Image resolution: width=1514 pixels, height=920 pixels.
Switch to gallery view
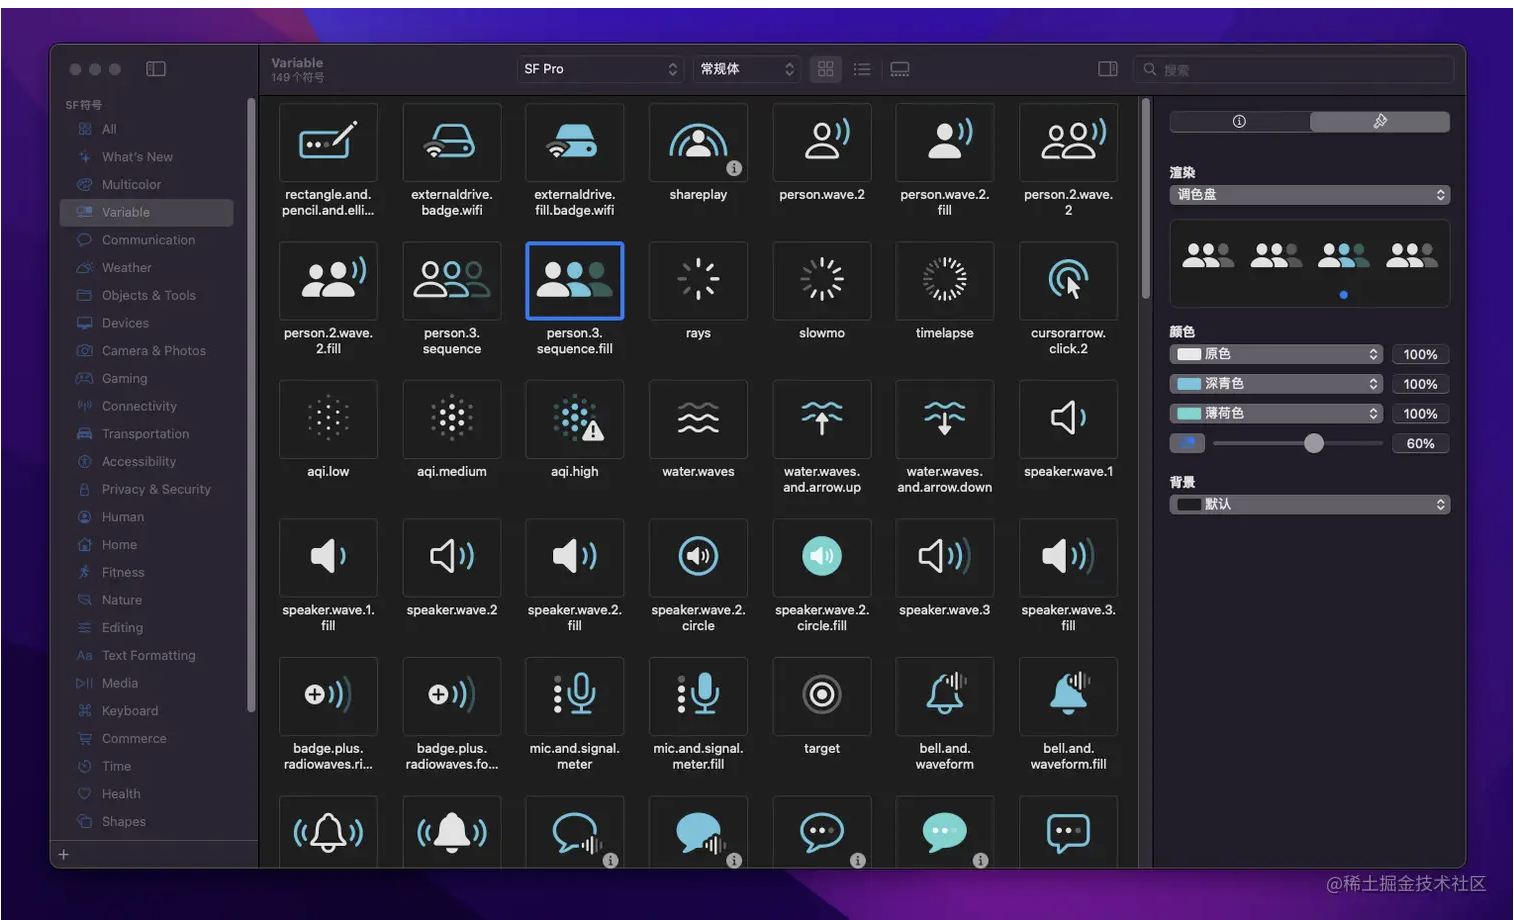[900, 69]
